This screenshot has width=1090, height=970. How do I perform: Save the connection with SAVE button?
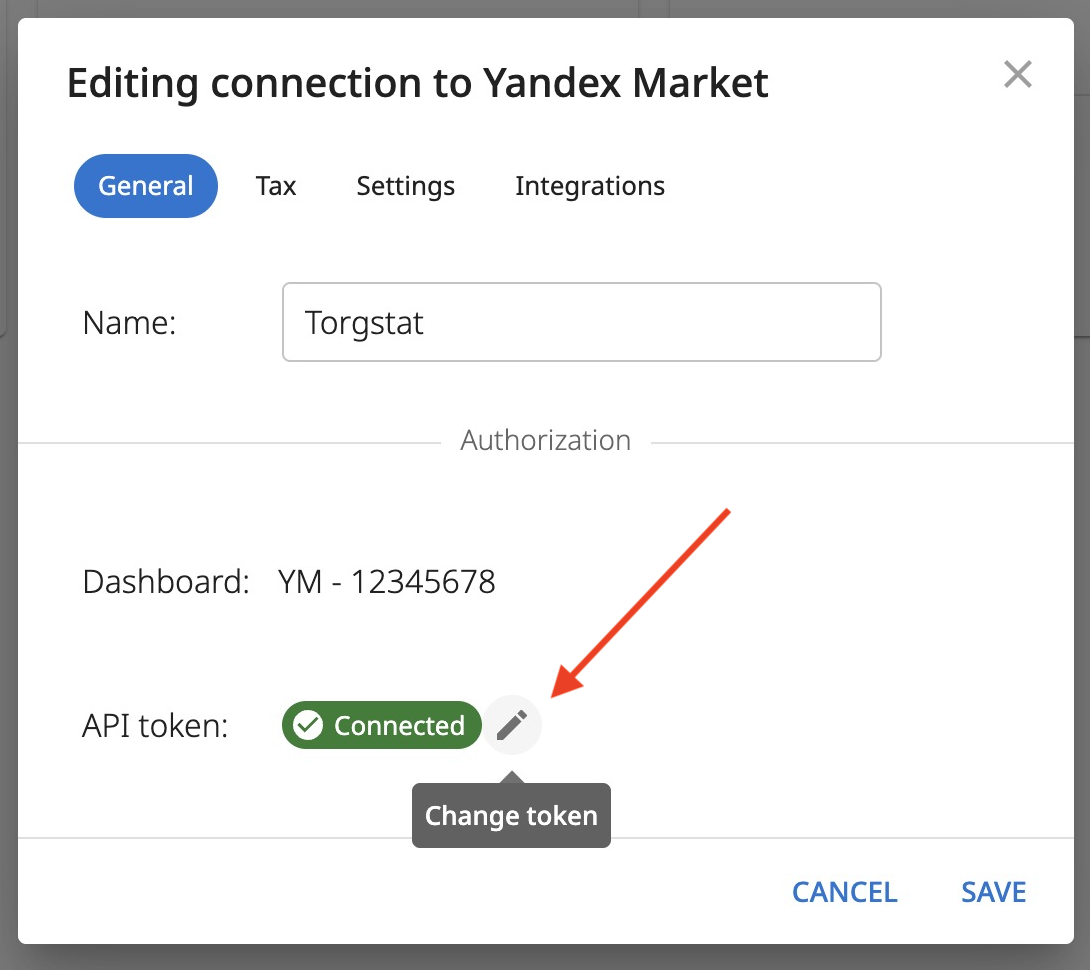pos(993,892)
